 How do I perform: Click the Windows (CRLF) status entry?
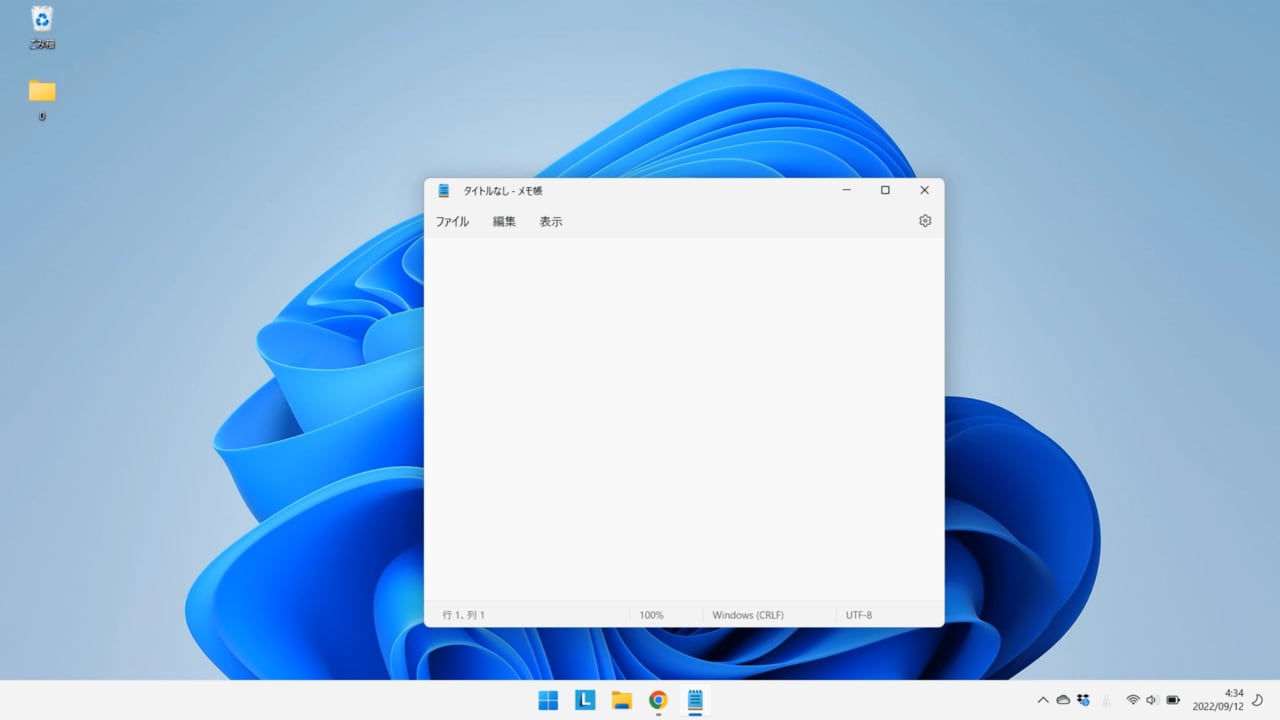pos(748,615)
